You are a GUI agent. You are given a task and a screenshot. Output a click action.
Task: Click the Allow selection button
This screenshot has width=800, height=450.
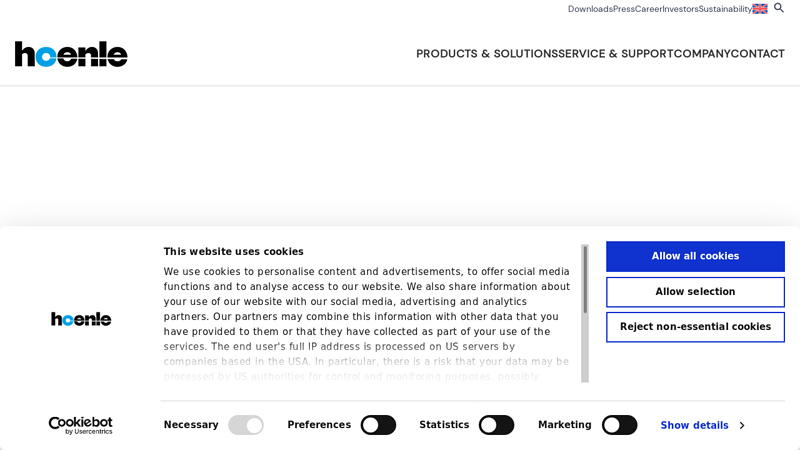coord(695,292)
